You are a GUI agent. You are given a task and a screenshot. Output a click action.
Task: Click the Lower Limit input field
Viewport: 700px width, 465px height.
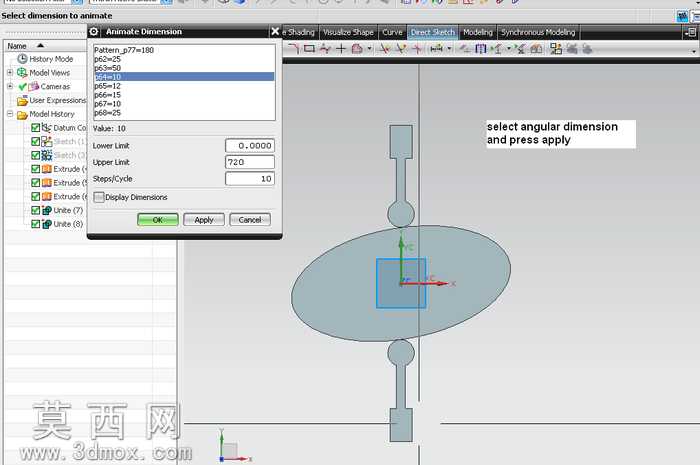coord(250,146)
